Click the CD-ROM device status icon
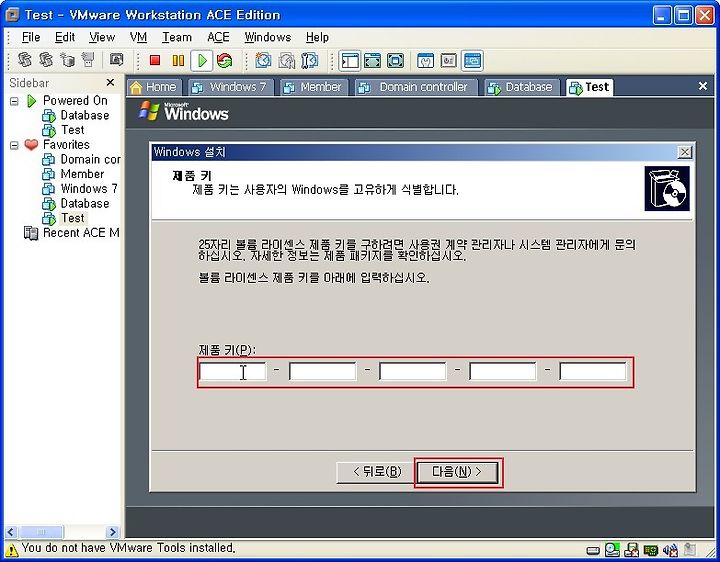The height and width of the screenshot is (562, 720). tap(612, 549)
